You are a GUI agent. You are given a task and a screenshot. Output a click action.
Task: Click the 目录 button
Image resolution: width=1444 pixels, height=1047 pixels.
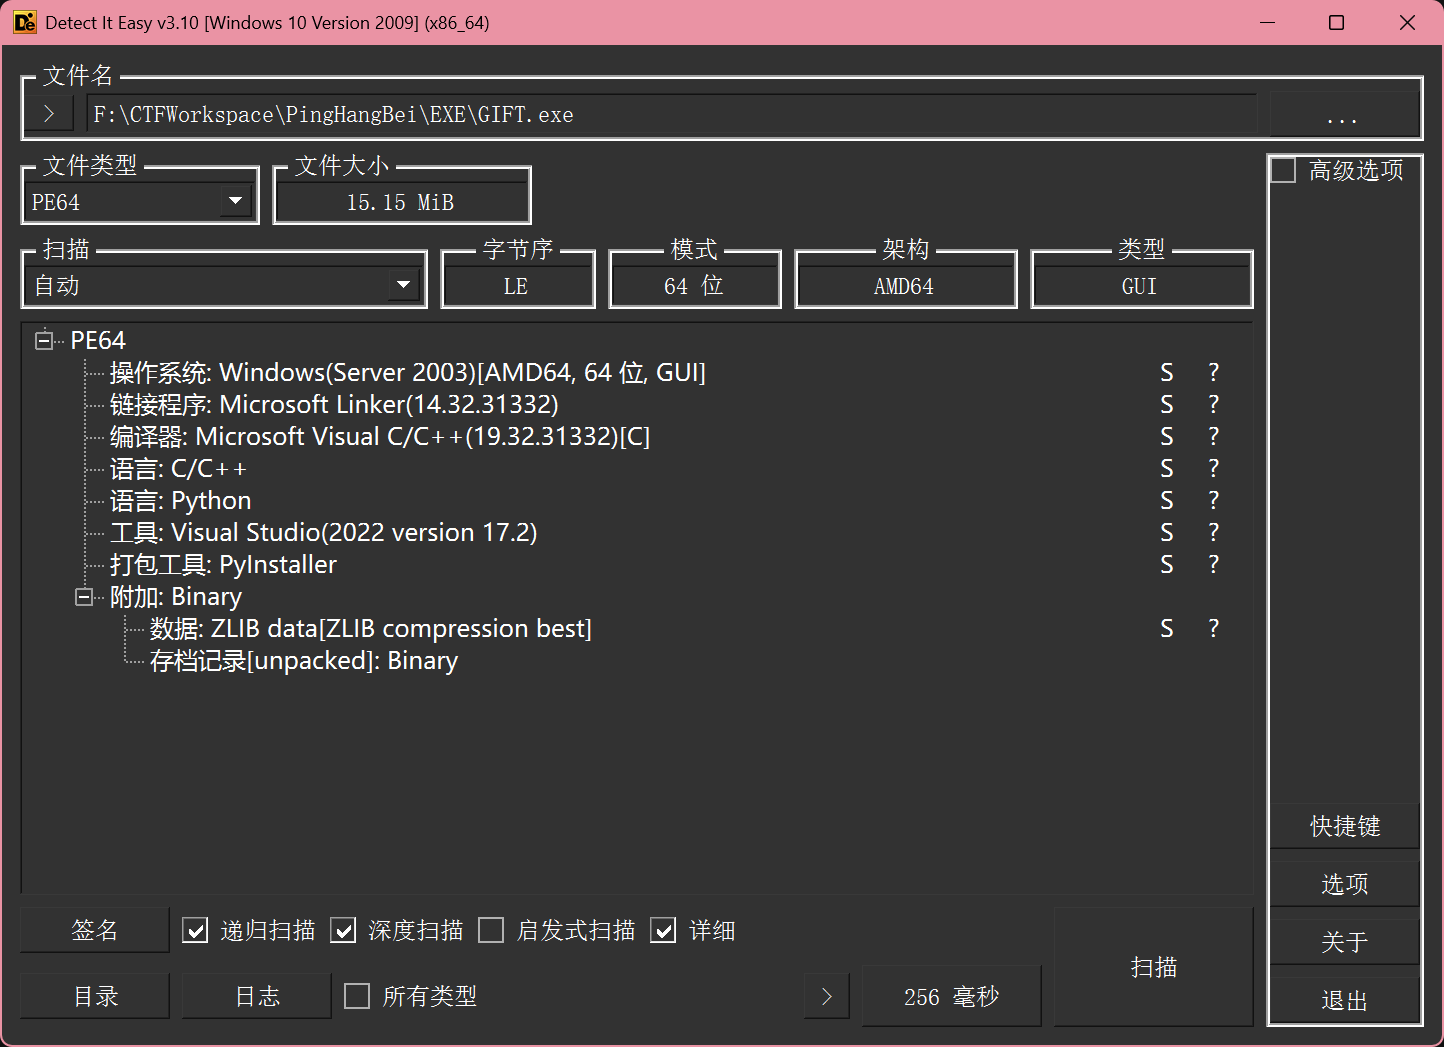point(95,996)
